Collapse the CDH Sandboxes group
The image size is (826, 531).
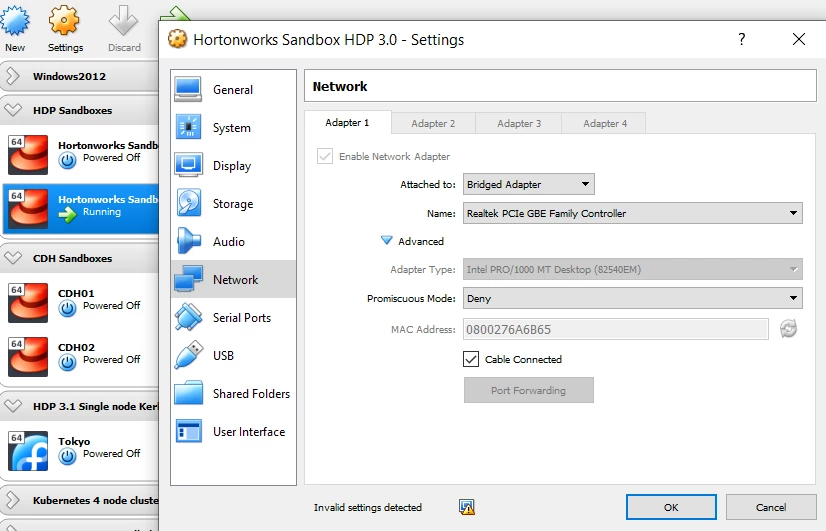tap(13, 258)
